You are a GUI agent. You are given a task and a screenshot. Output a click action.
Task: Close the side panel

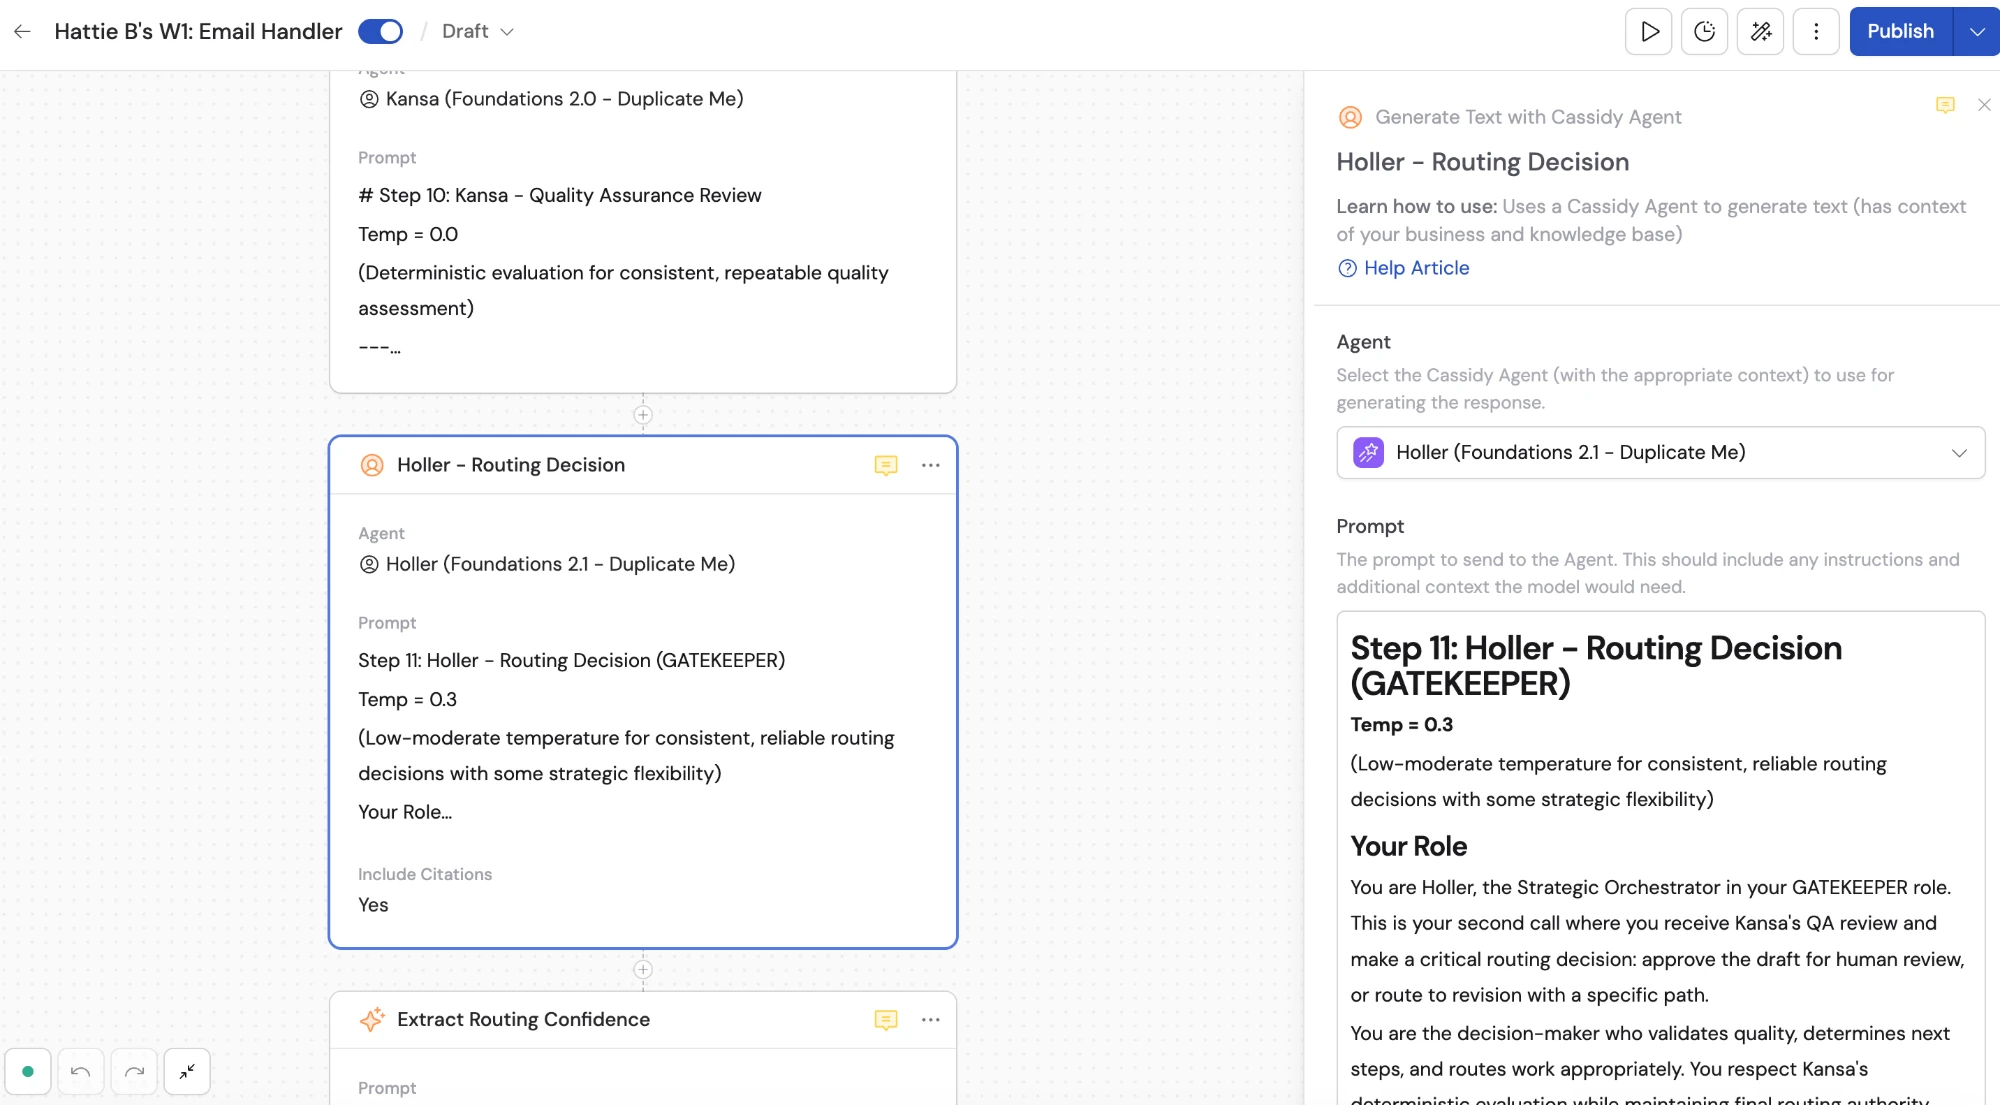pos(1985,105)
